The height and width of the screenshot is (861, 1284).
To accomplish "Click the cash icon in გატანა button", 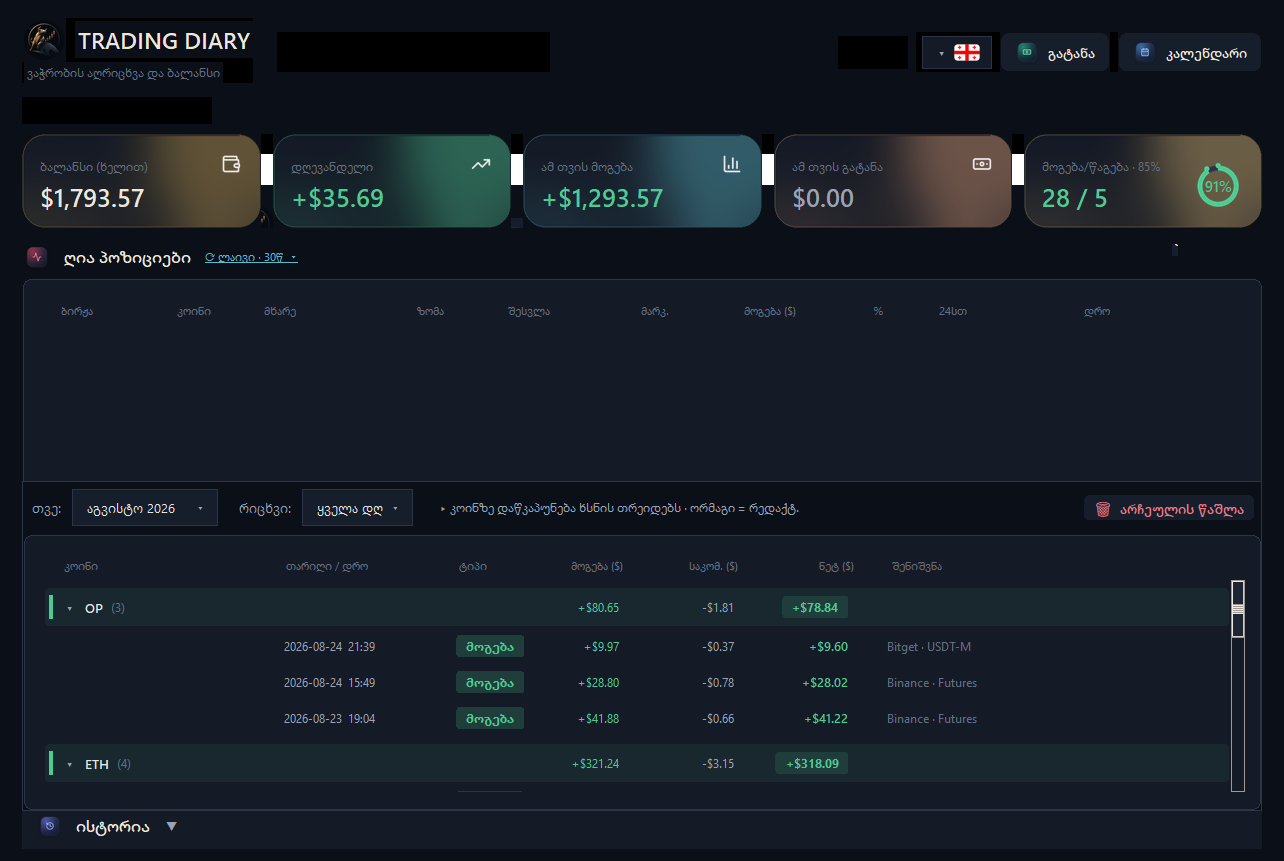I will (1026, 52).
